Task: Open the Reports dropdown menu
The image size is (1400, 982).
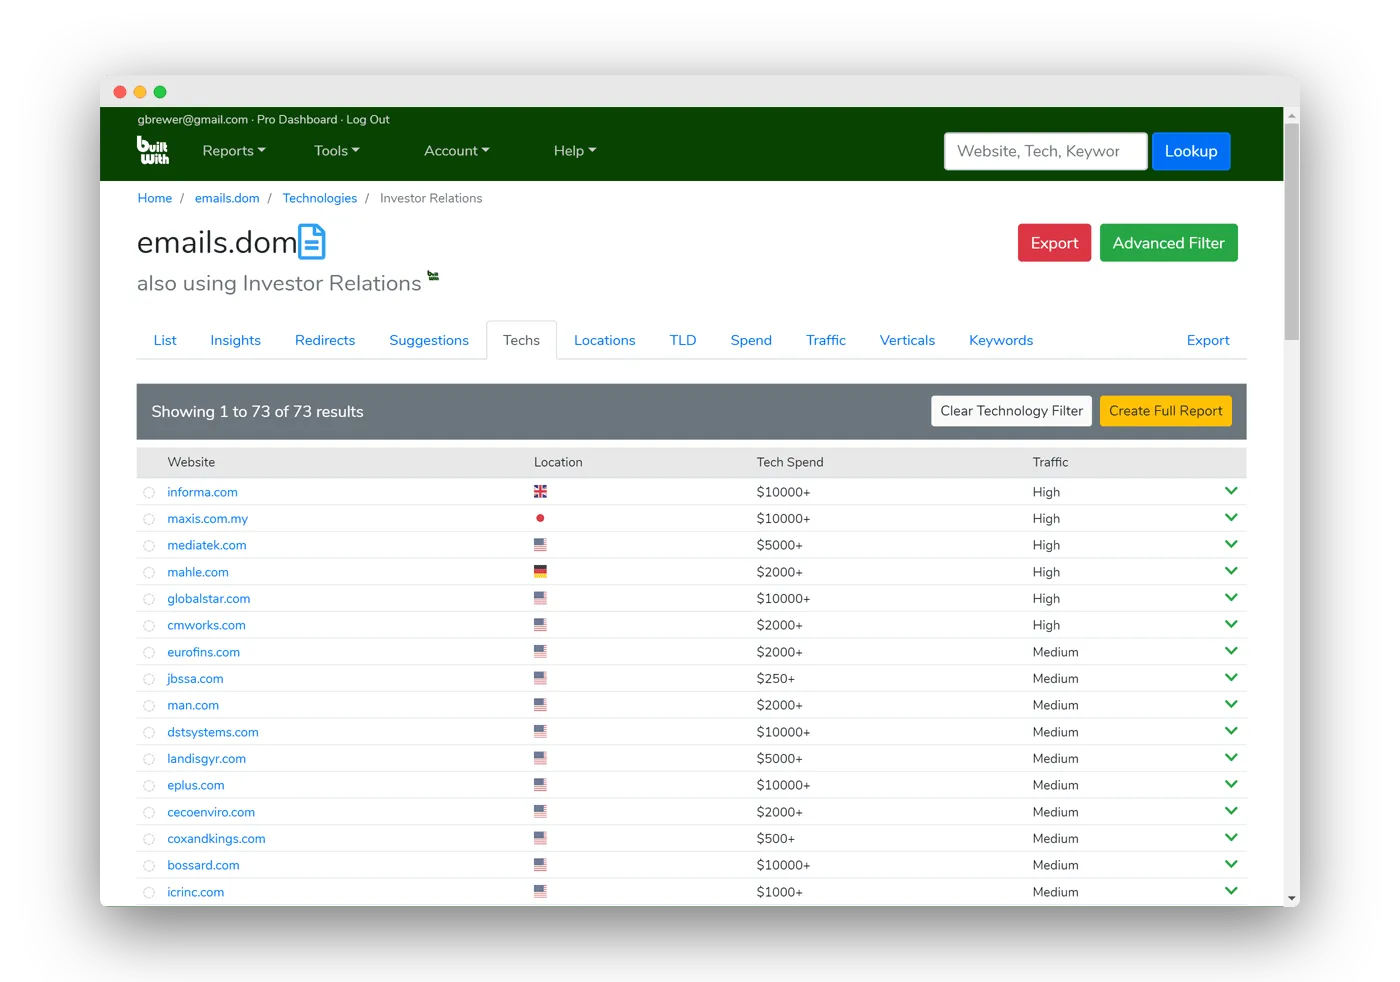Action: click(234, 151)
